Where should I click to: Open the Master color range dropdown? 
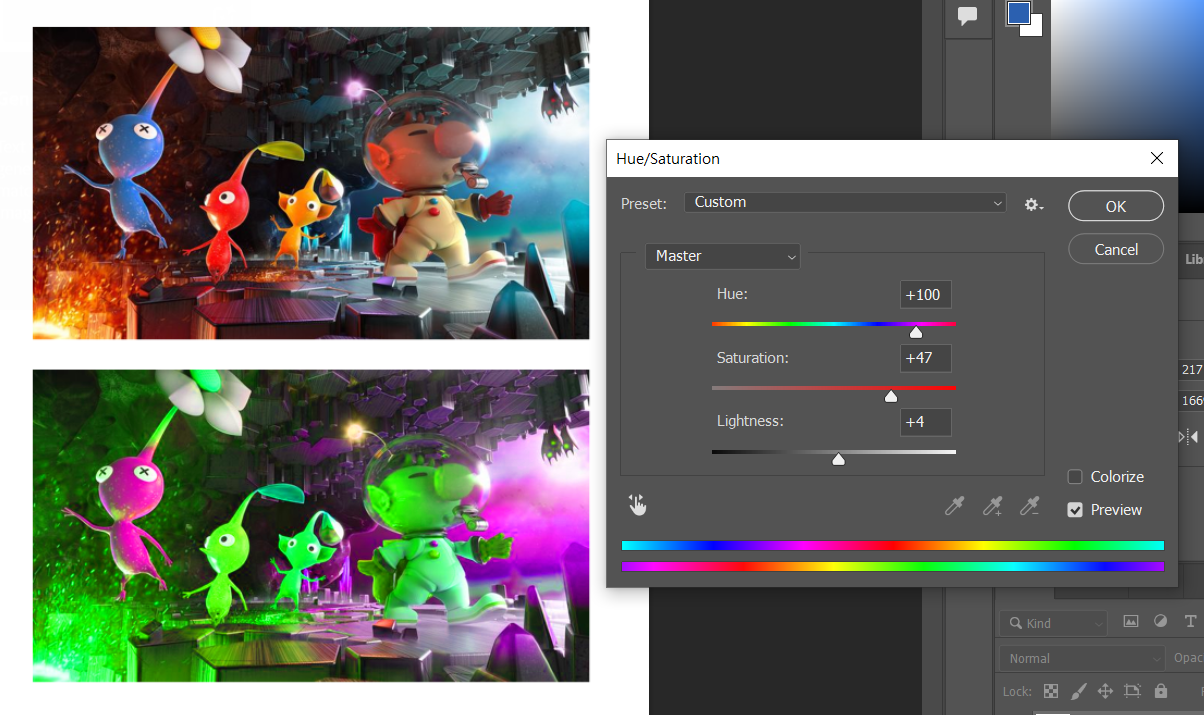pos(723,256)
